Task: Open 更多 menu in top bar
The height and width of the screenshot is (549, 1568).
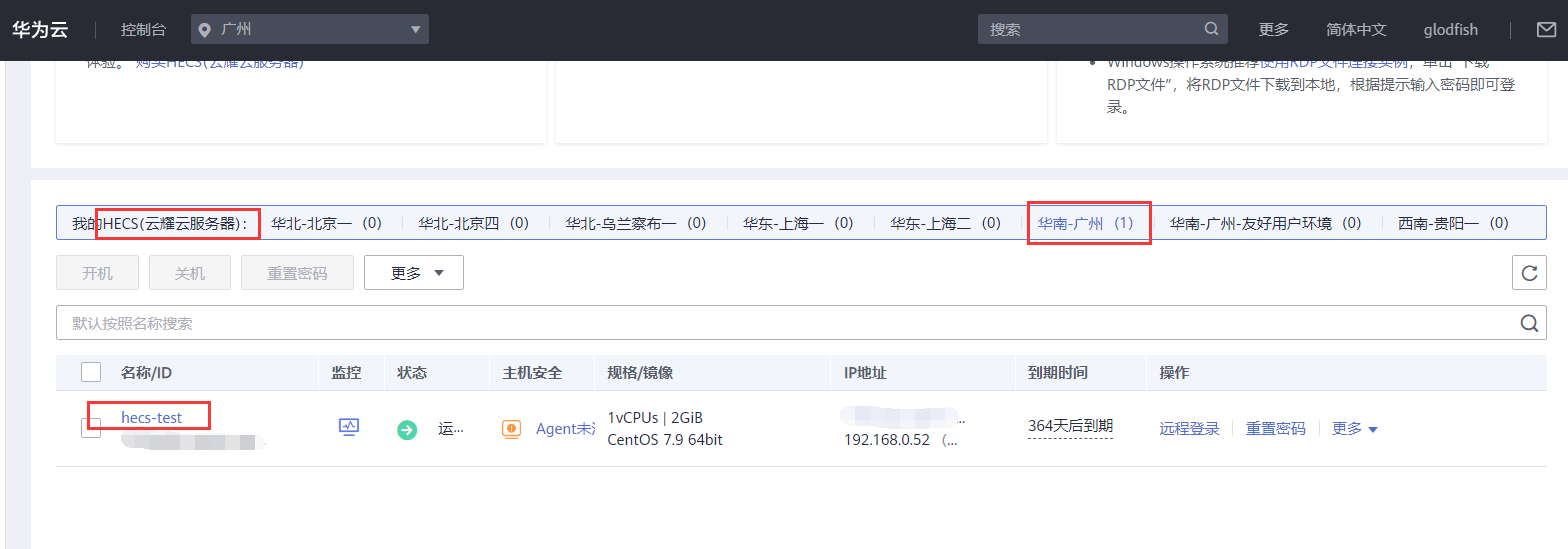Action: click(1273, 29)
